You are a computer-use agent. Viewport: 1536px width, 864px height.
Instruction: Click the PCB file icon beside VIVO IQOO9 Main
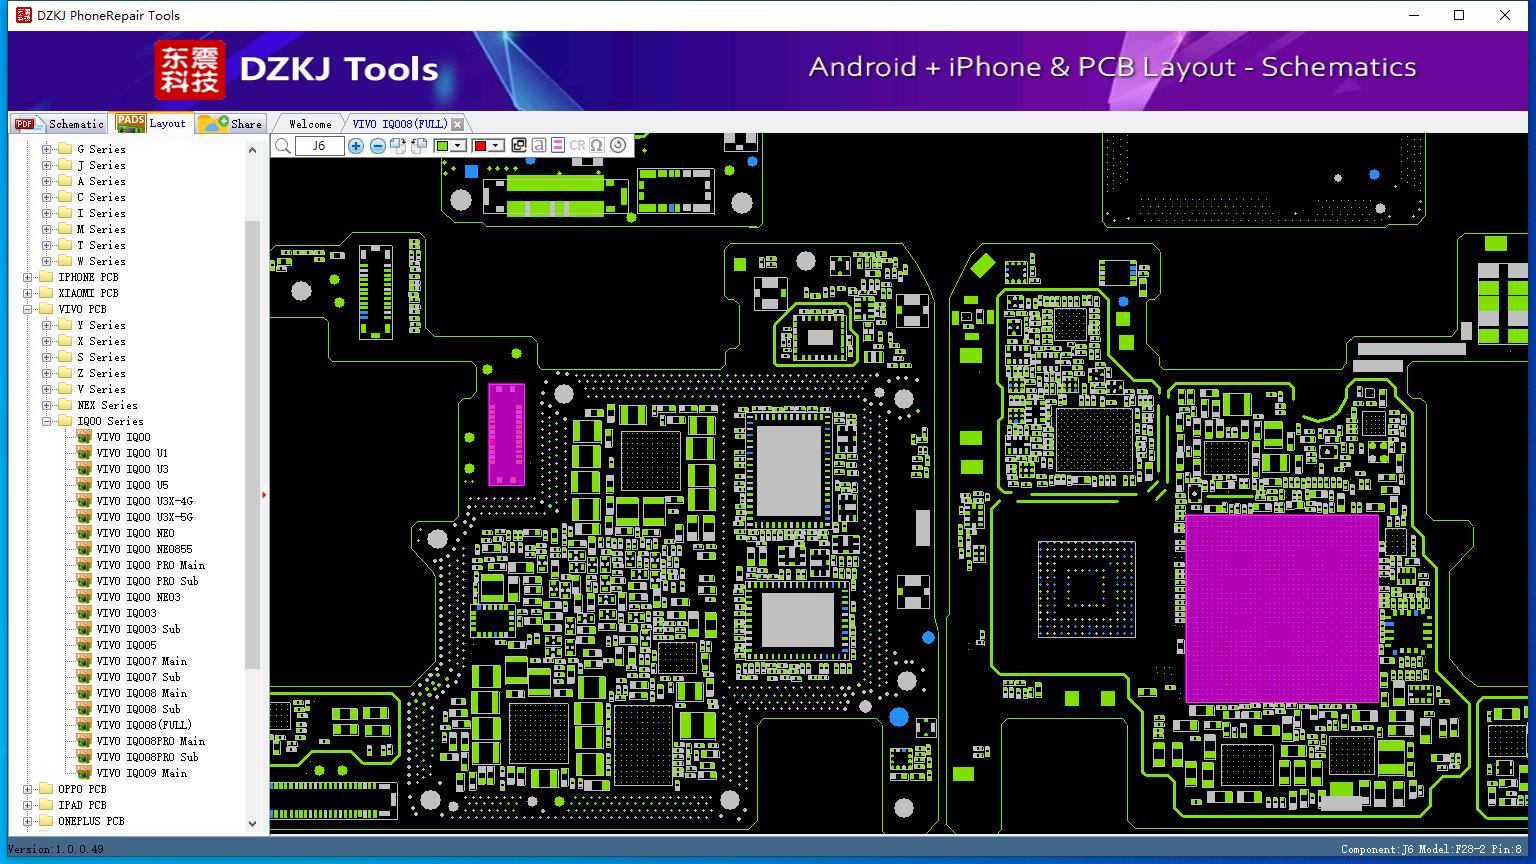tap(84, 773)
